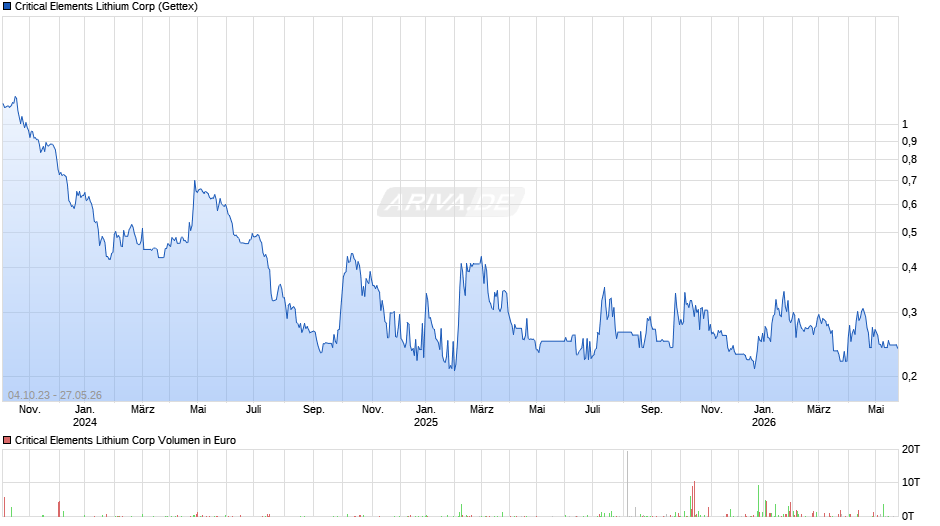The height and width of the screenshot is (526, 940).
Task: Click price axis label '0,6'
Action: tap(909, 205)
